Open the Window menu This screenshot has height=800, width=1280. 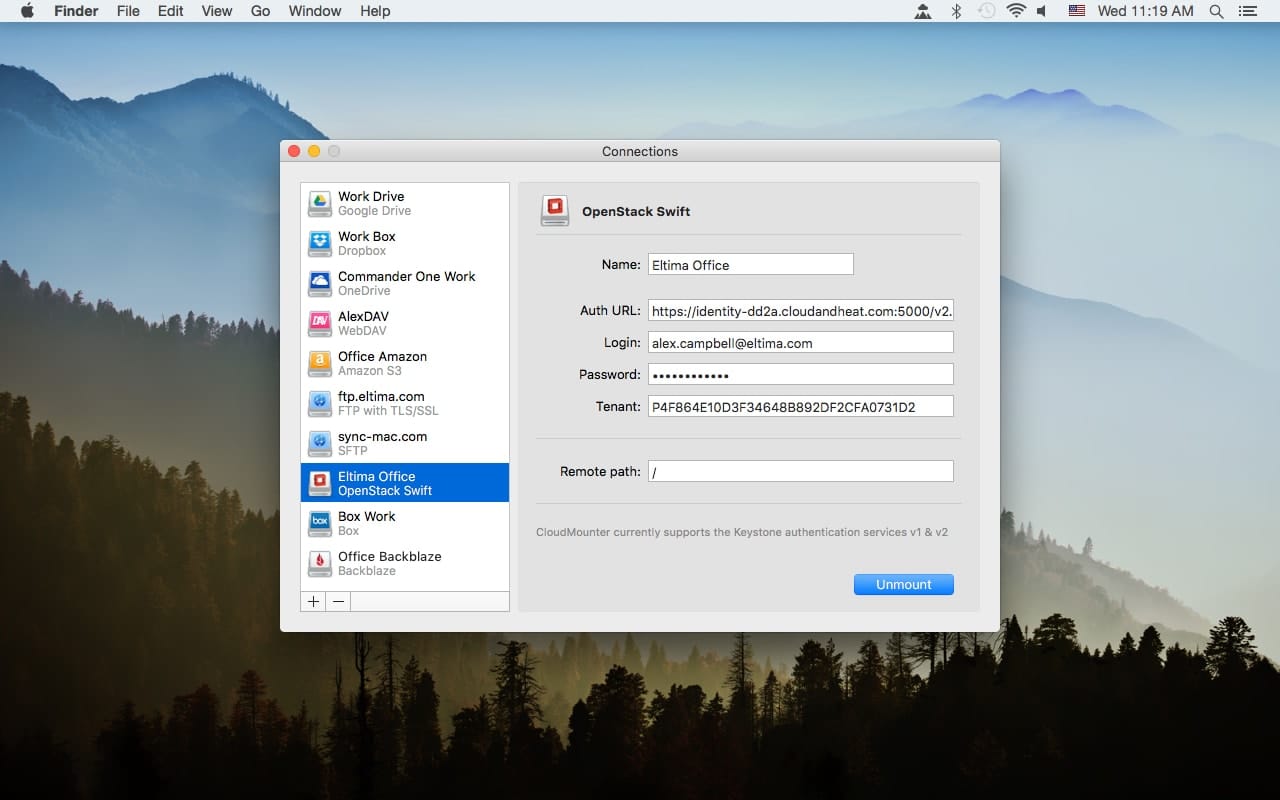click(315, 11)
